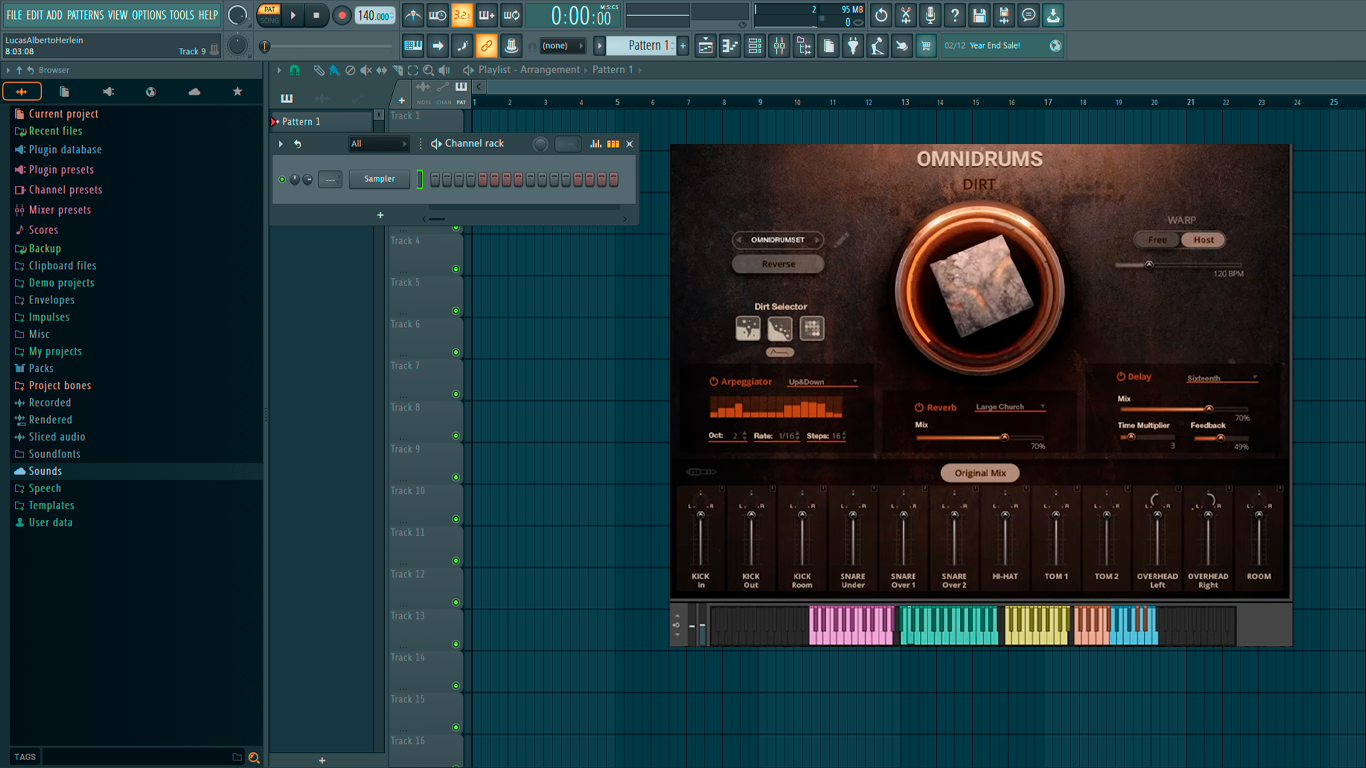
Task: Open the shopping cart content library icon
Action: tap(926, 45)
